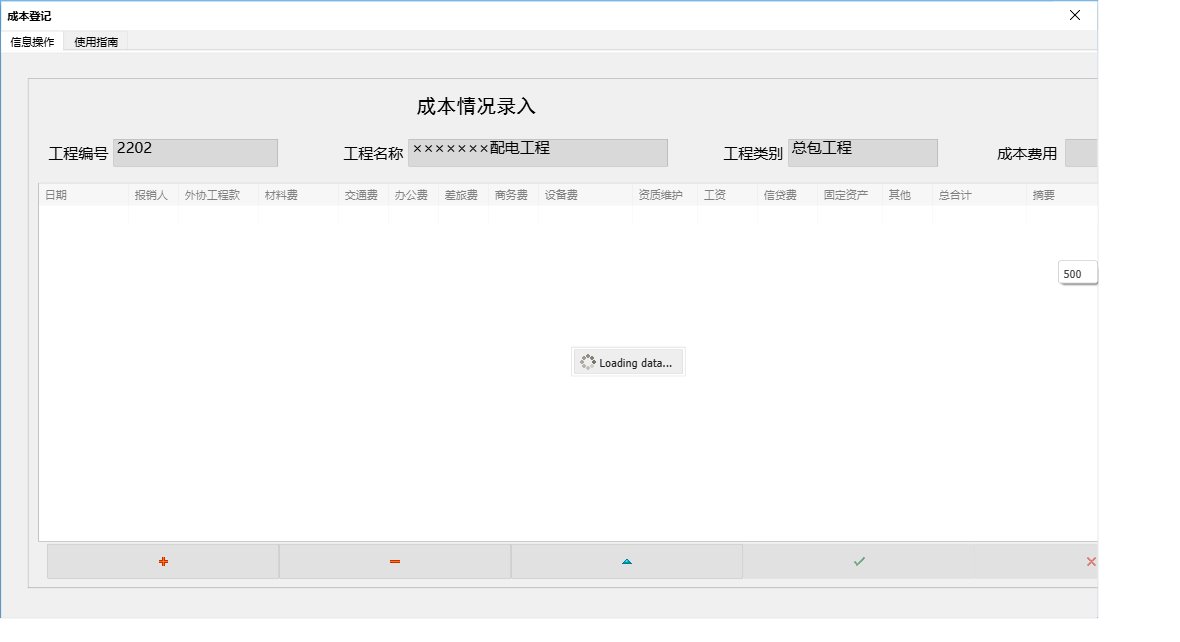The height and width of the screenshot is (642, 1180).
Task: Click the 固定资产 column header
Action: coord(846,195)
